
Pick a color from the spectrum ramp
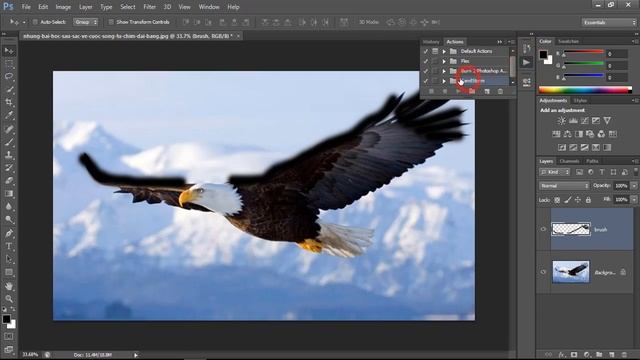point(585,90)
